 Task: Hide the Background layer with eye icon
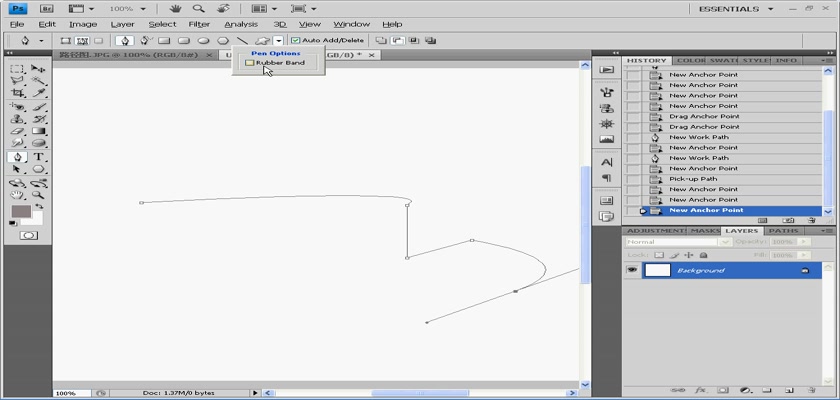(x=632, y=270)
